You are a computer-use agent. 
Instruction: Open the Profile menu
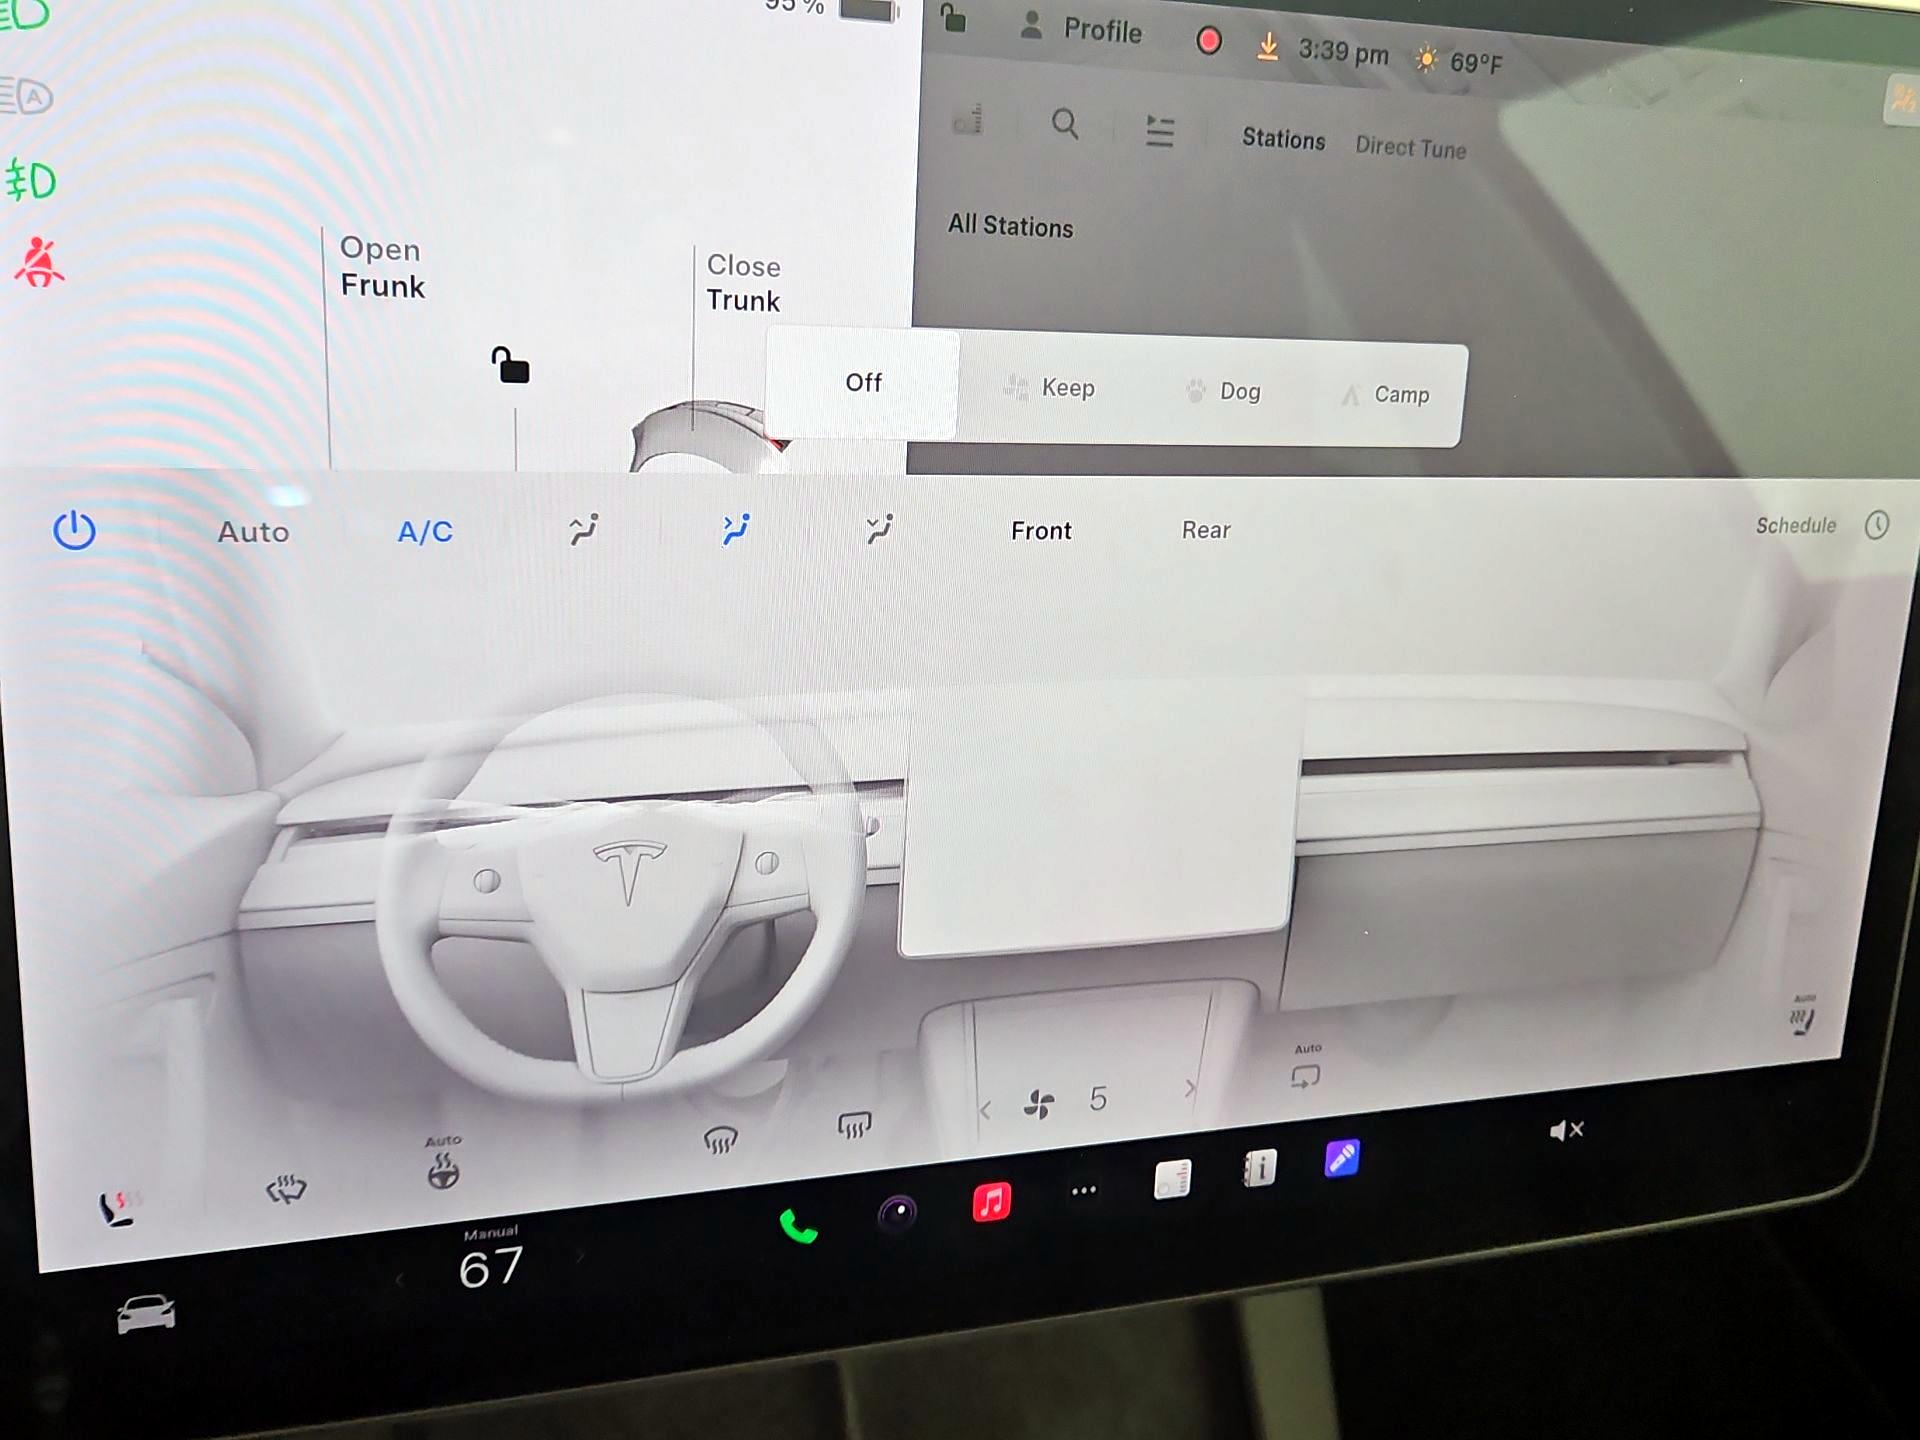coord(1080,29)
